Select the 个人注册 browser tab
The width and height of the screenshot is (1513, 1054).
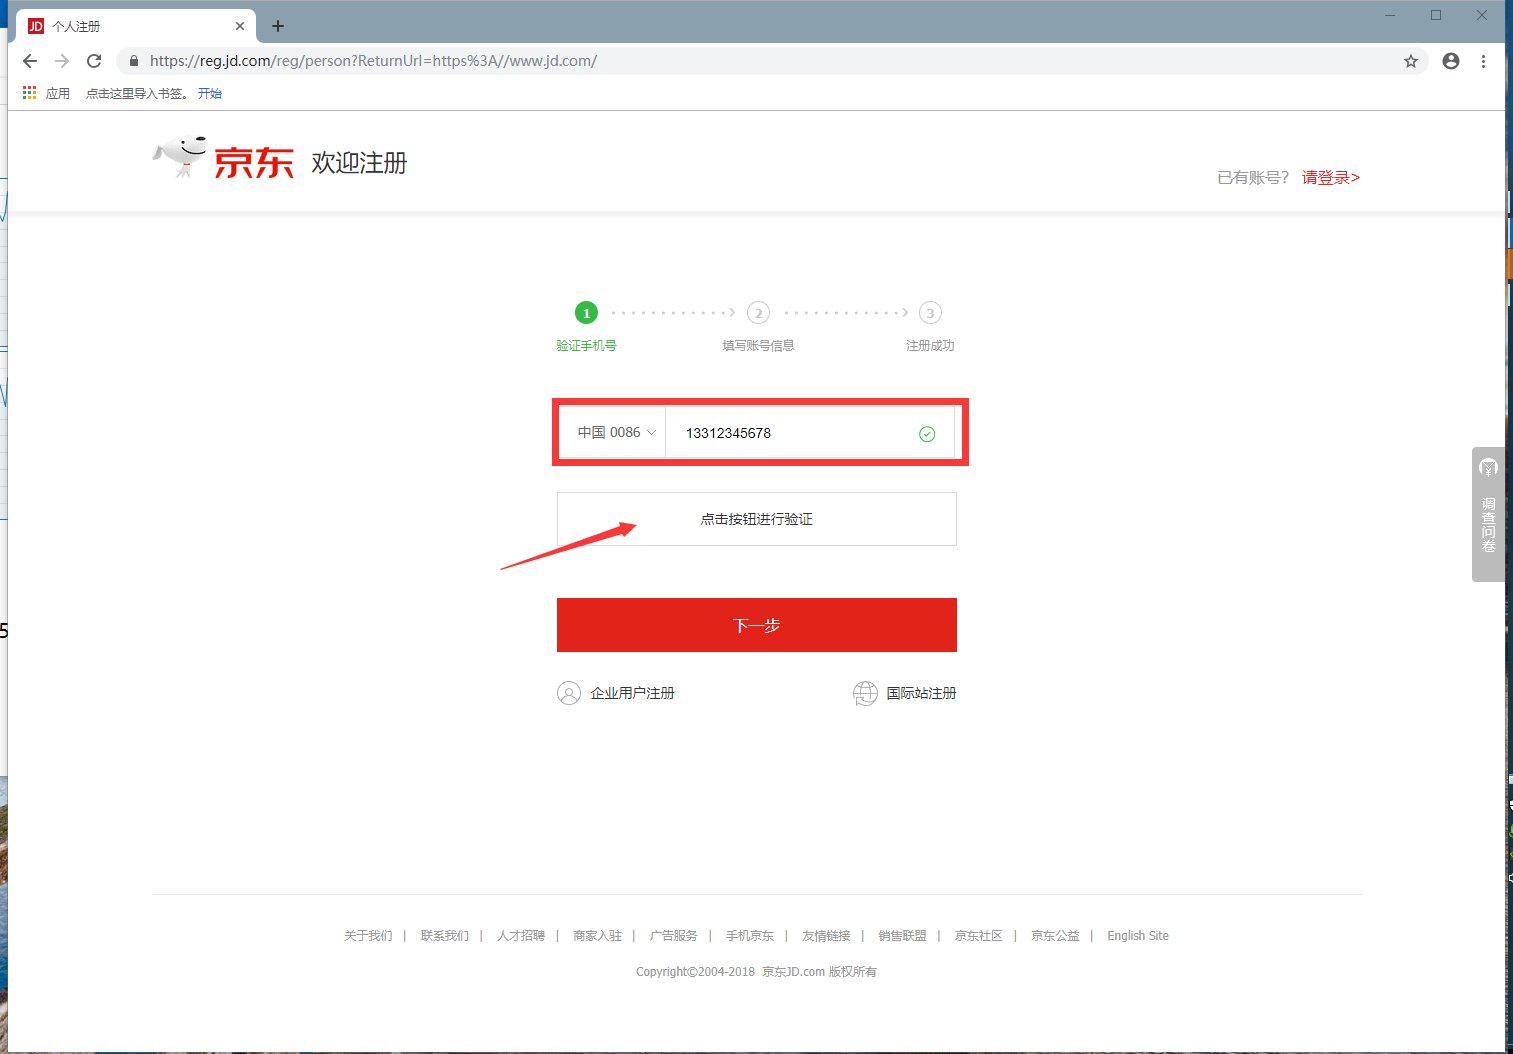[x=130, y=25]
